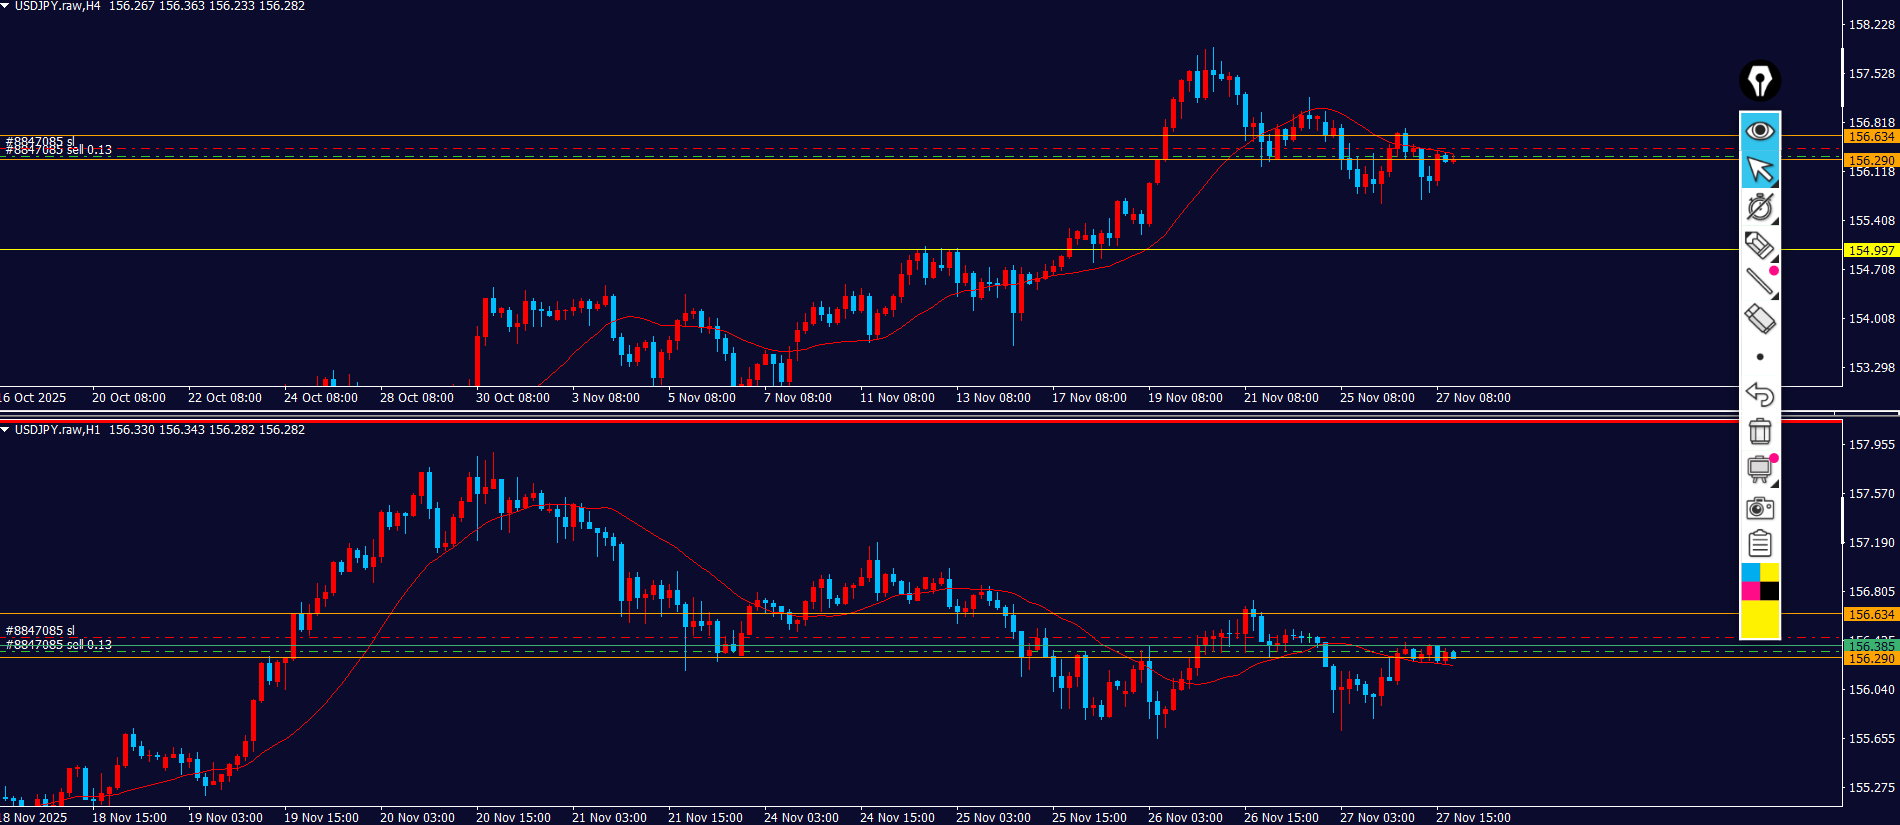This screenshot has height=825, width=1900.
Task: Toggle the crossed-out stopwatch timer tool
Action: pos(1760,207)
